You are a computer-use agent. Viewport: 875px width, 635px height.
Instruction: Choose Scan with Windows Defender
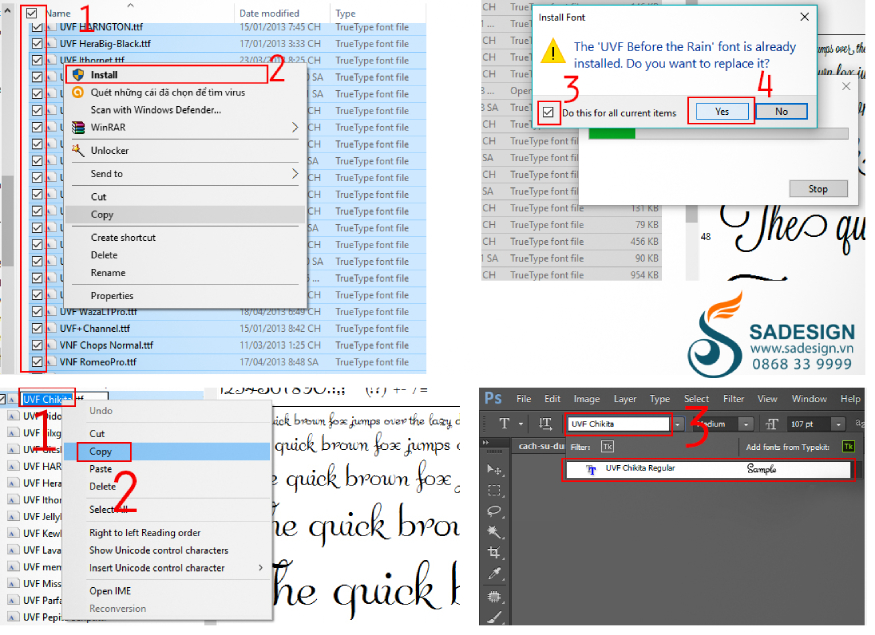pos(157,111)
